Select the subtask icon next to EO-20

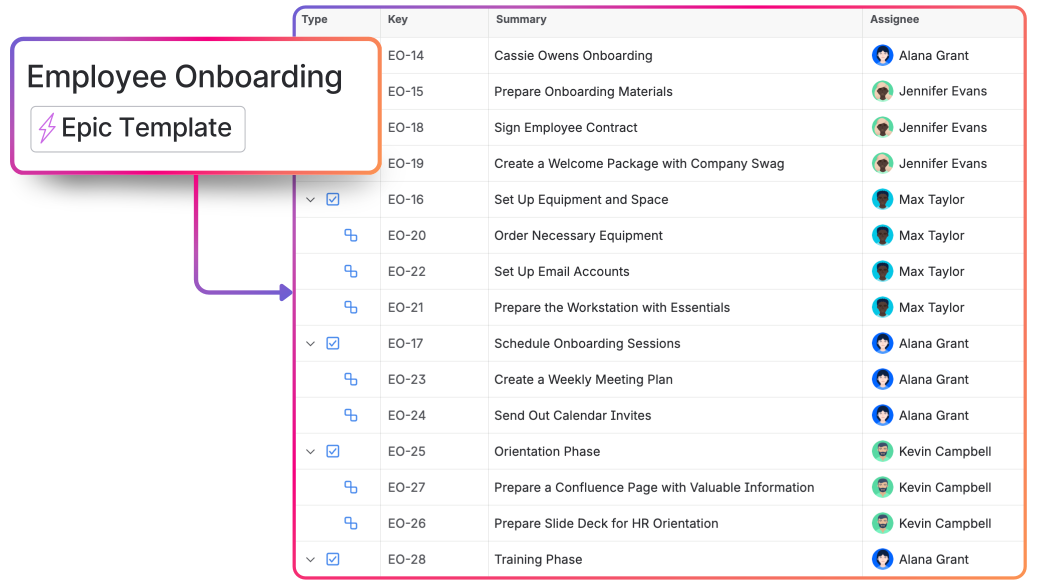pyautogui.click(x=351, y=235)
